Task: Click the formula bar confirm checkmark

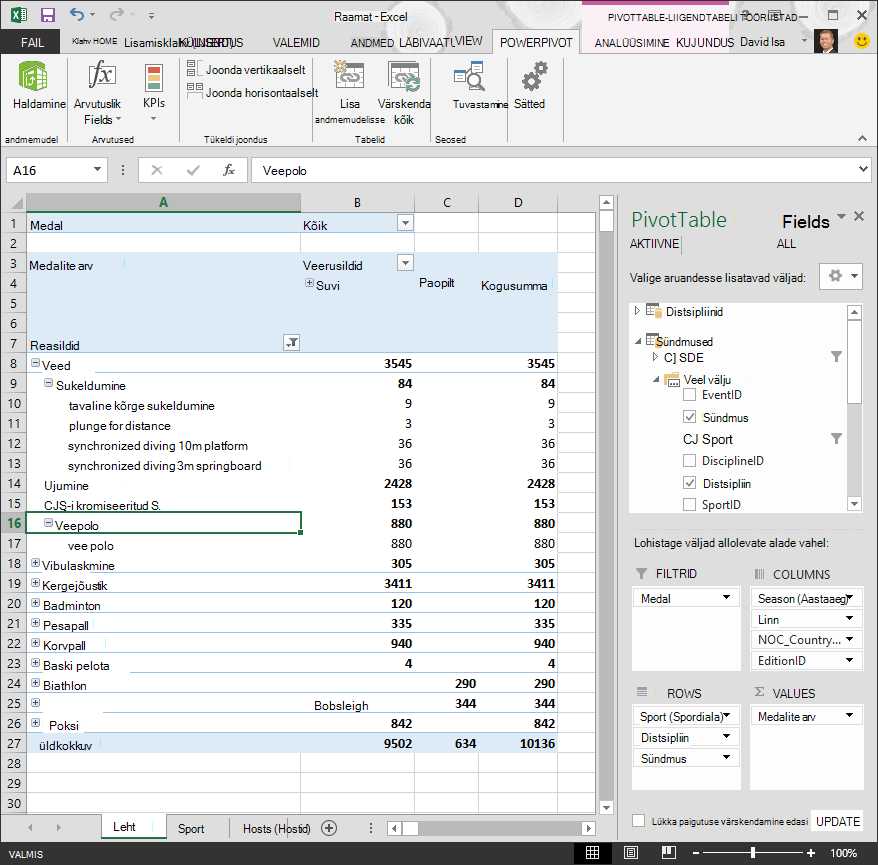Action: point(193,170)
